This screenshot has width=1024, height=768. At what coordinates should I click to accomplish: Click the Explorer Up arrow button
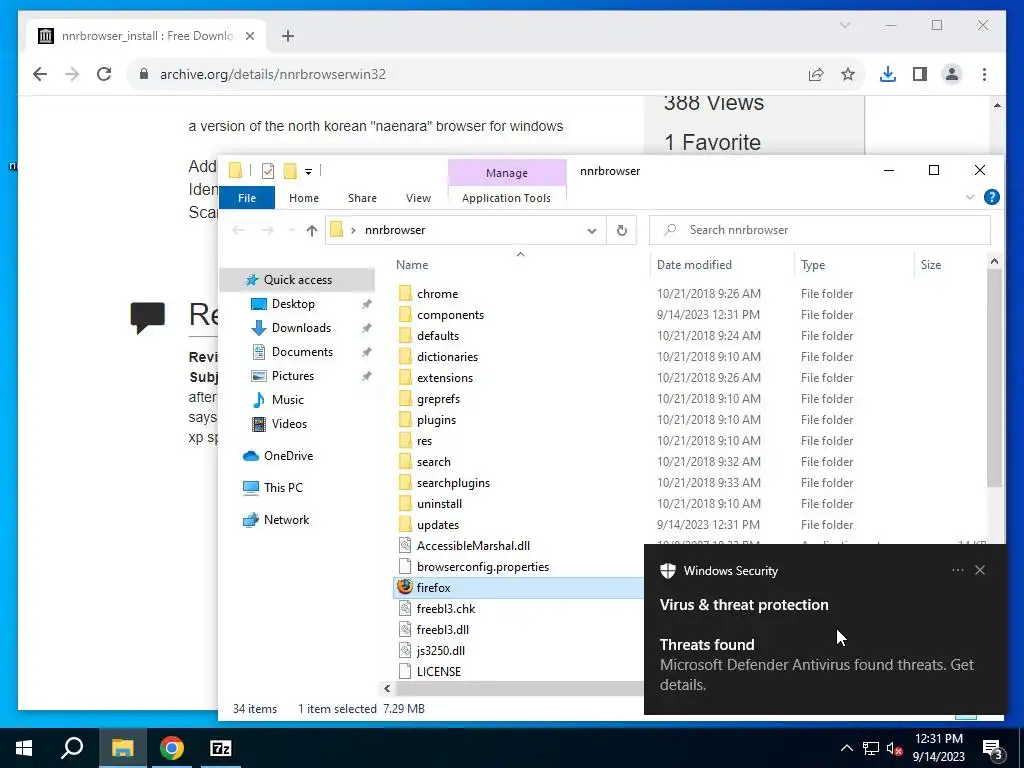pyautogui.click(x=312, y=230)
